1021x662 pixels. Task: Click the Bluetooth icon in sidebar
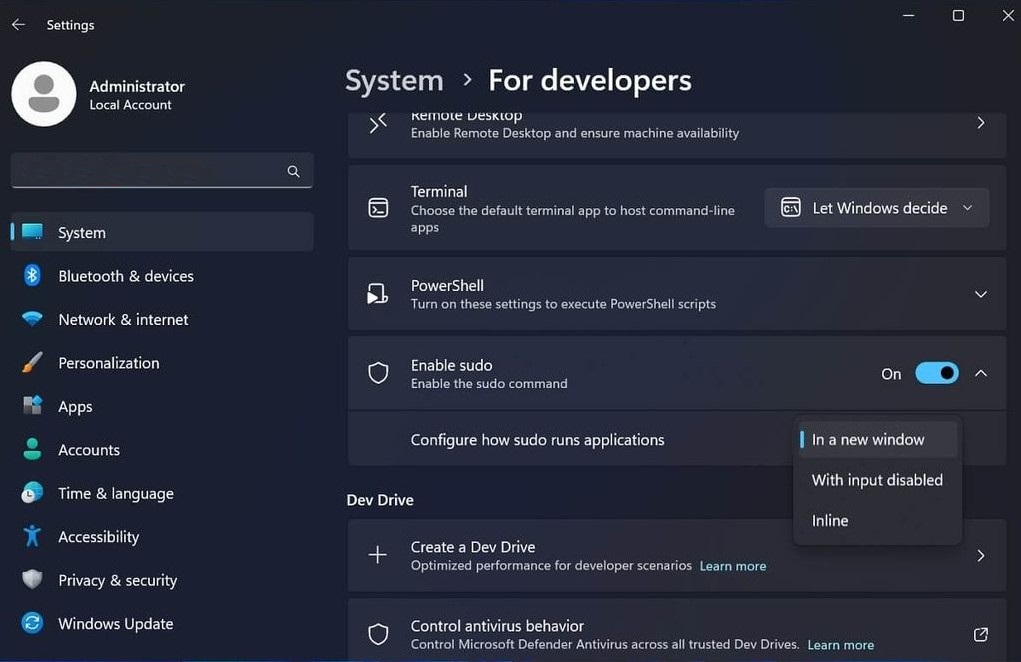(32, 275)
